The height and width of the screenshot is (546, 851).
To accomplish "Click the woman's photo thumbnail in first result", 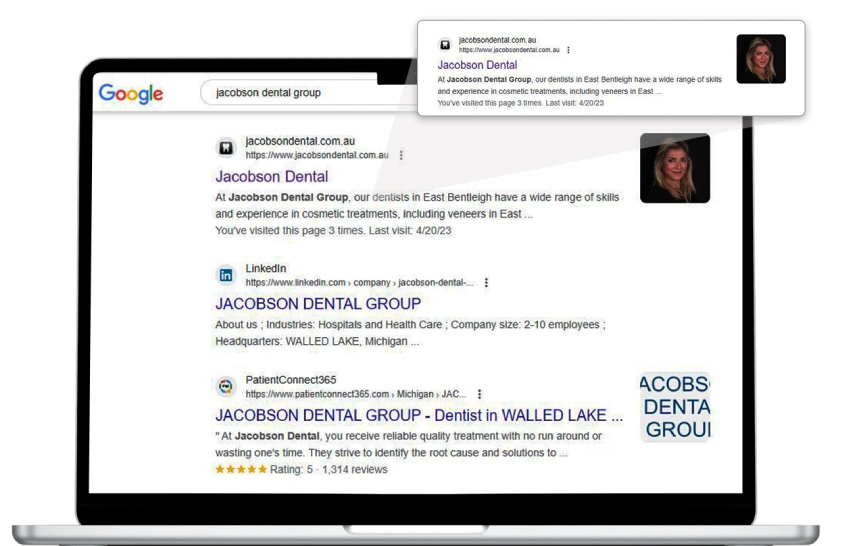I will point(675,168).
